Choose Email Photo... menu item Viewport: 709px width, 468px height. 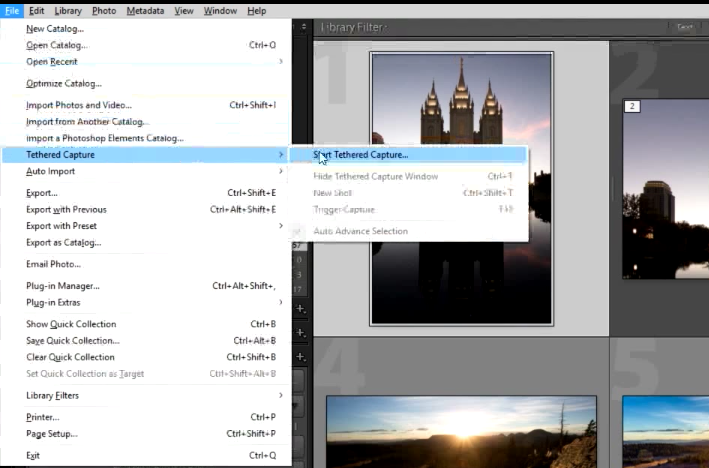point(146,265)
